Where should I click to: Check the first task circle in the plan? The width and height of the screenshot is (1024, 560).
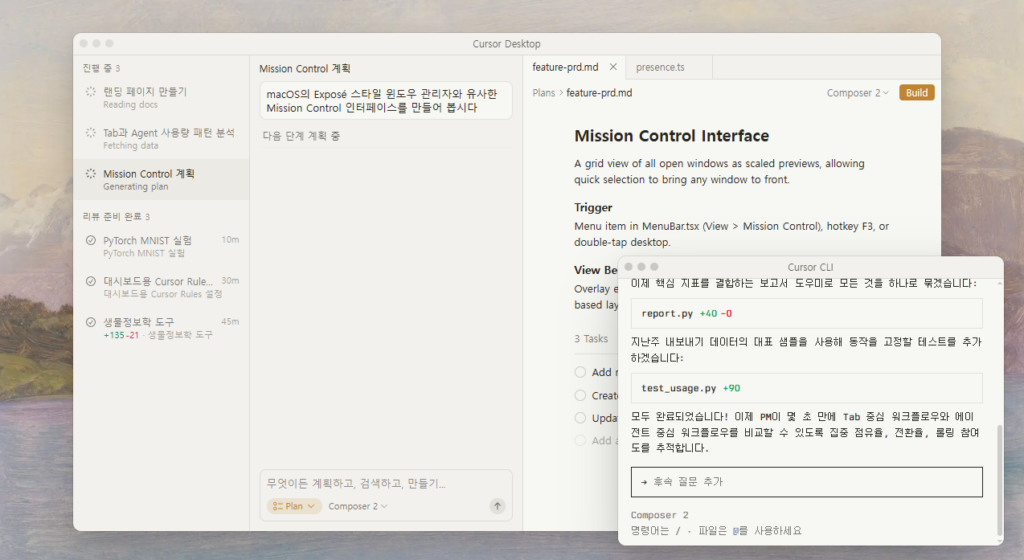(581, 372)
